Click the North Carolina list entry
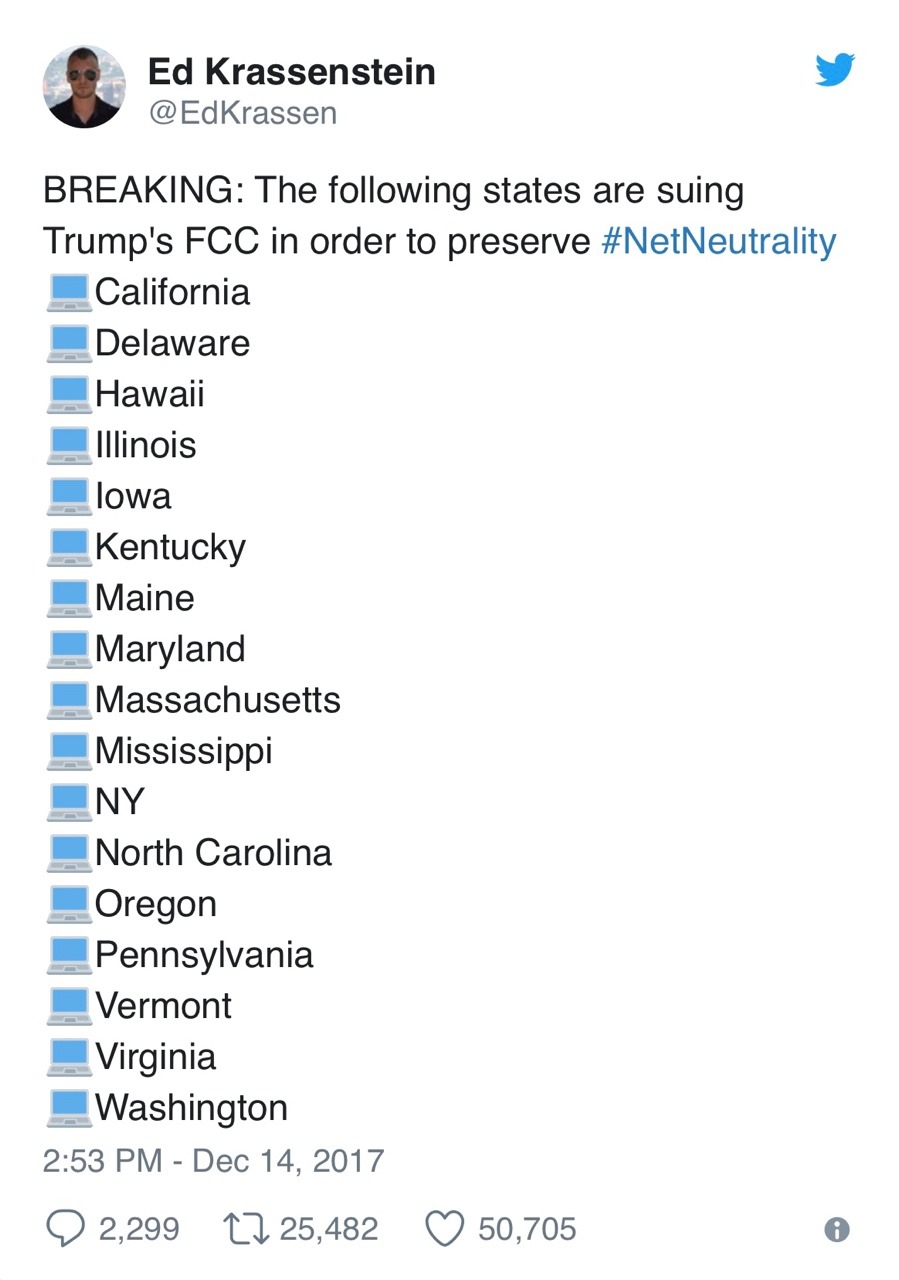The width and height of the screenshot is (899, 1280). point(213,853)
